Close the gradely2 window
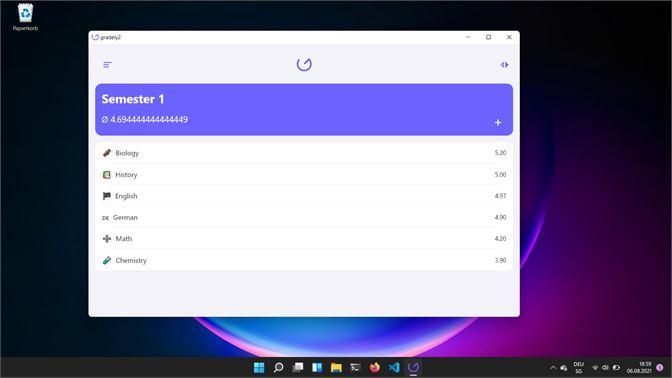Viewport: 672px width, 378px height. pyautogui.click(x=509, y=37)
